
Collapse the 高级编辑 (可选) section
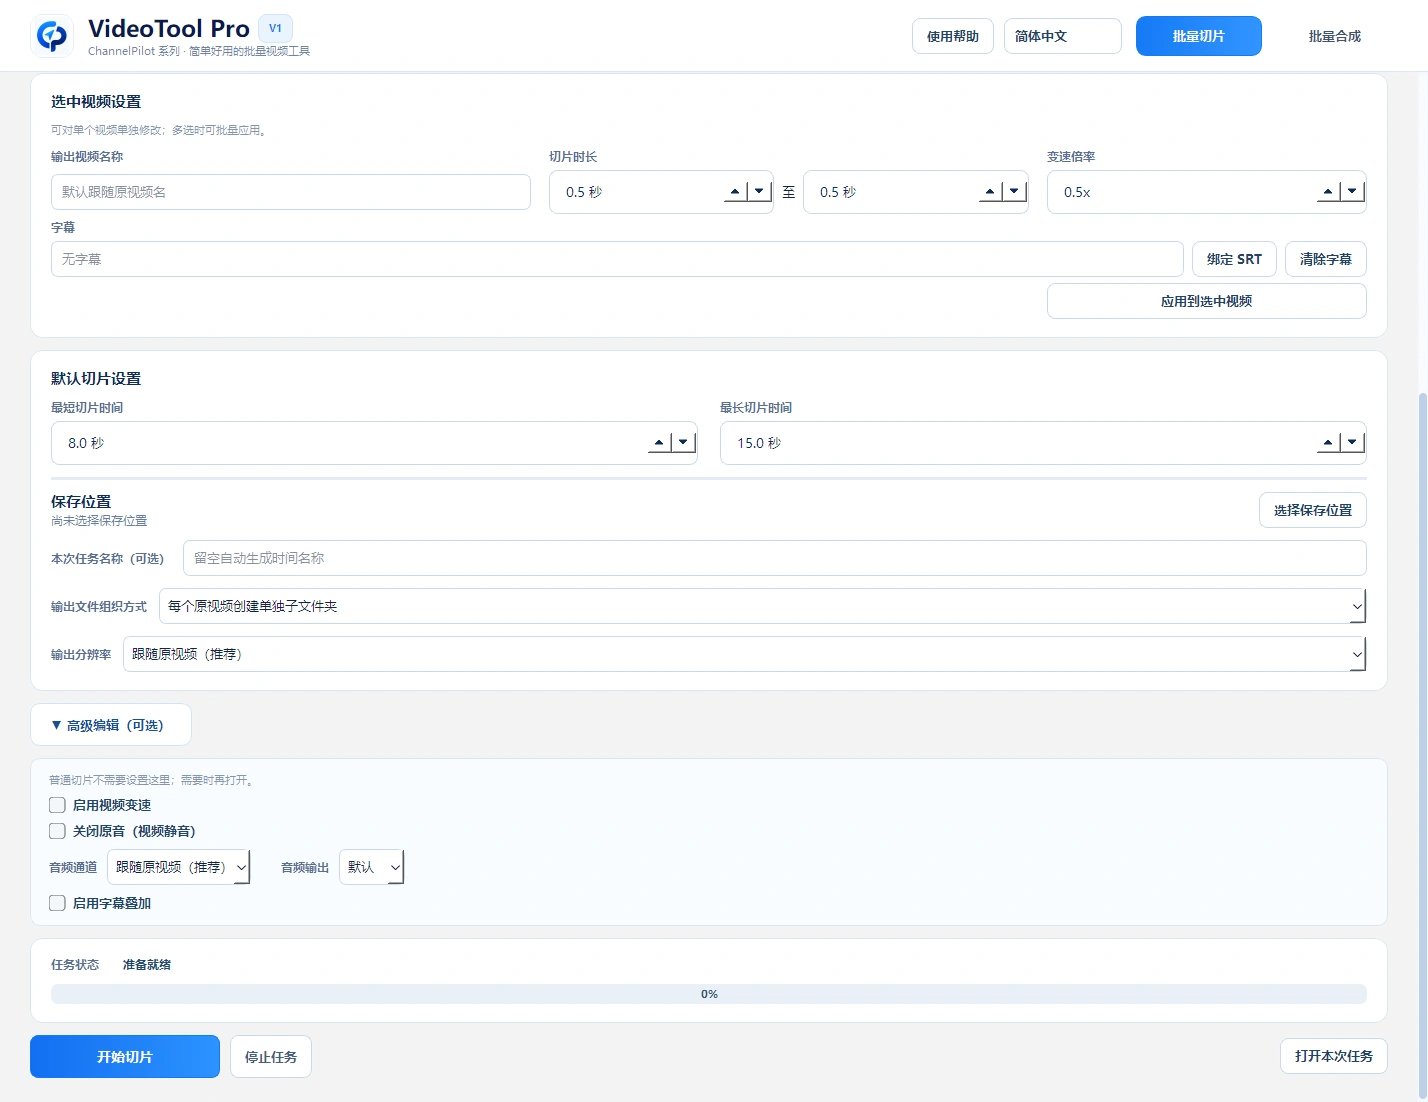click(111, 725)
